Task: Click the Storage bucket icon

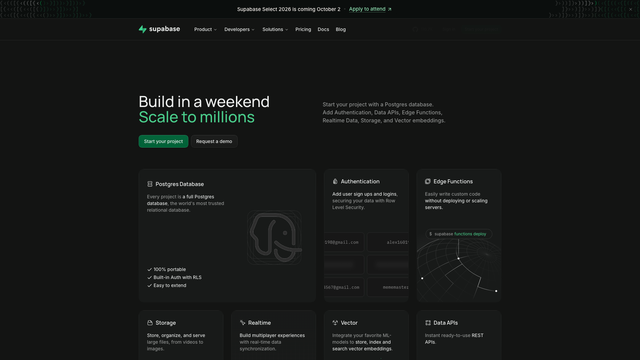Action: pos(150,322)
